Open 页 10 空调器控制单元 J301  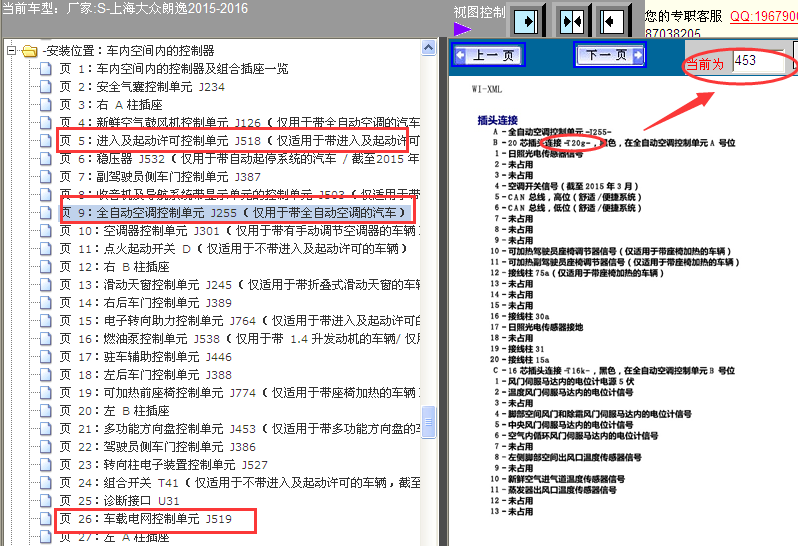coord(239,231)
